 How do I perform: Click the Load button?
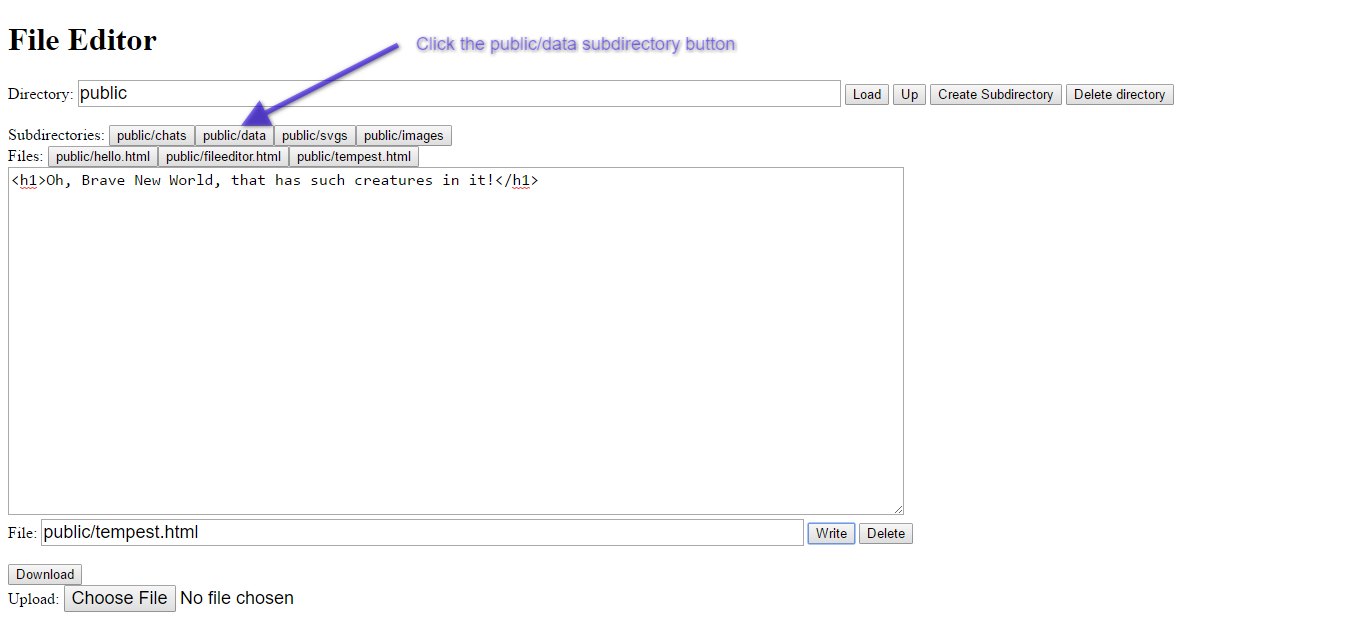866,94
